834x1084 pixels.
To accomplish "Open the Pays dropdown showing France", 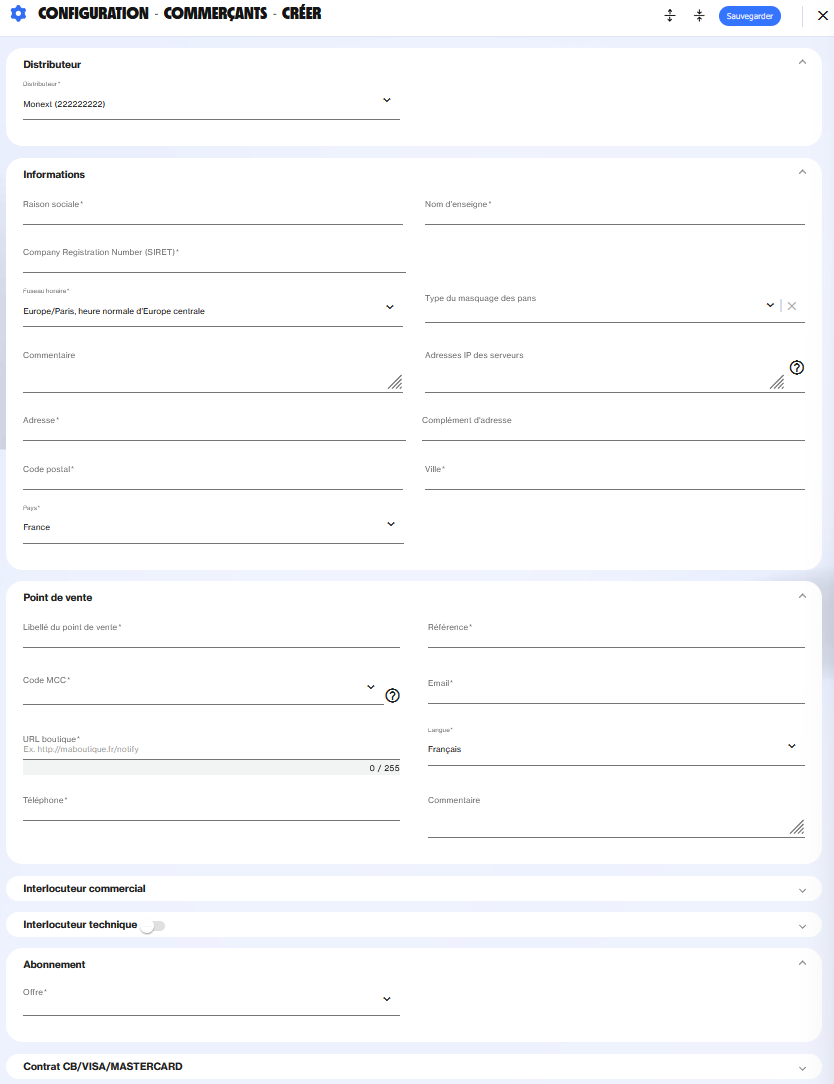I will pos(390,524).
